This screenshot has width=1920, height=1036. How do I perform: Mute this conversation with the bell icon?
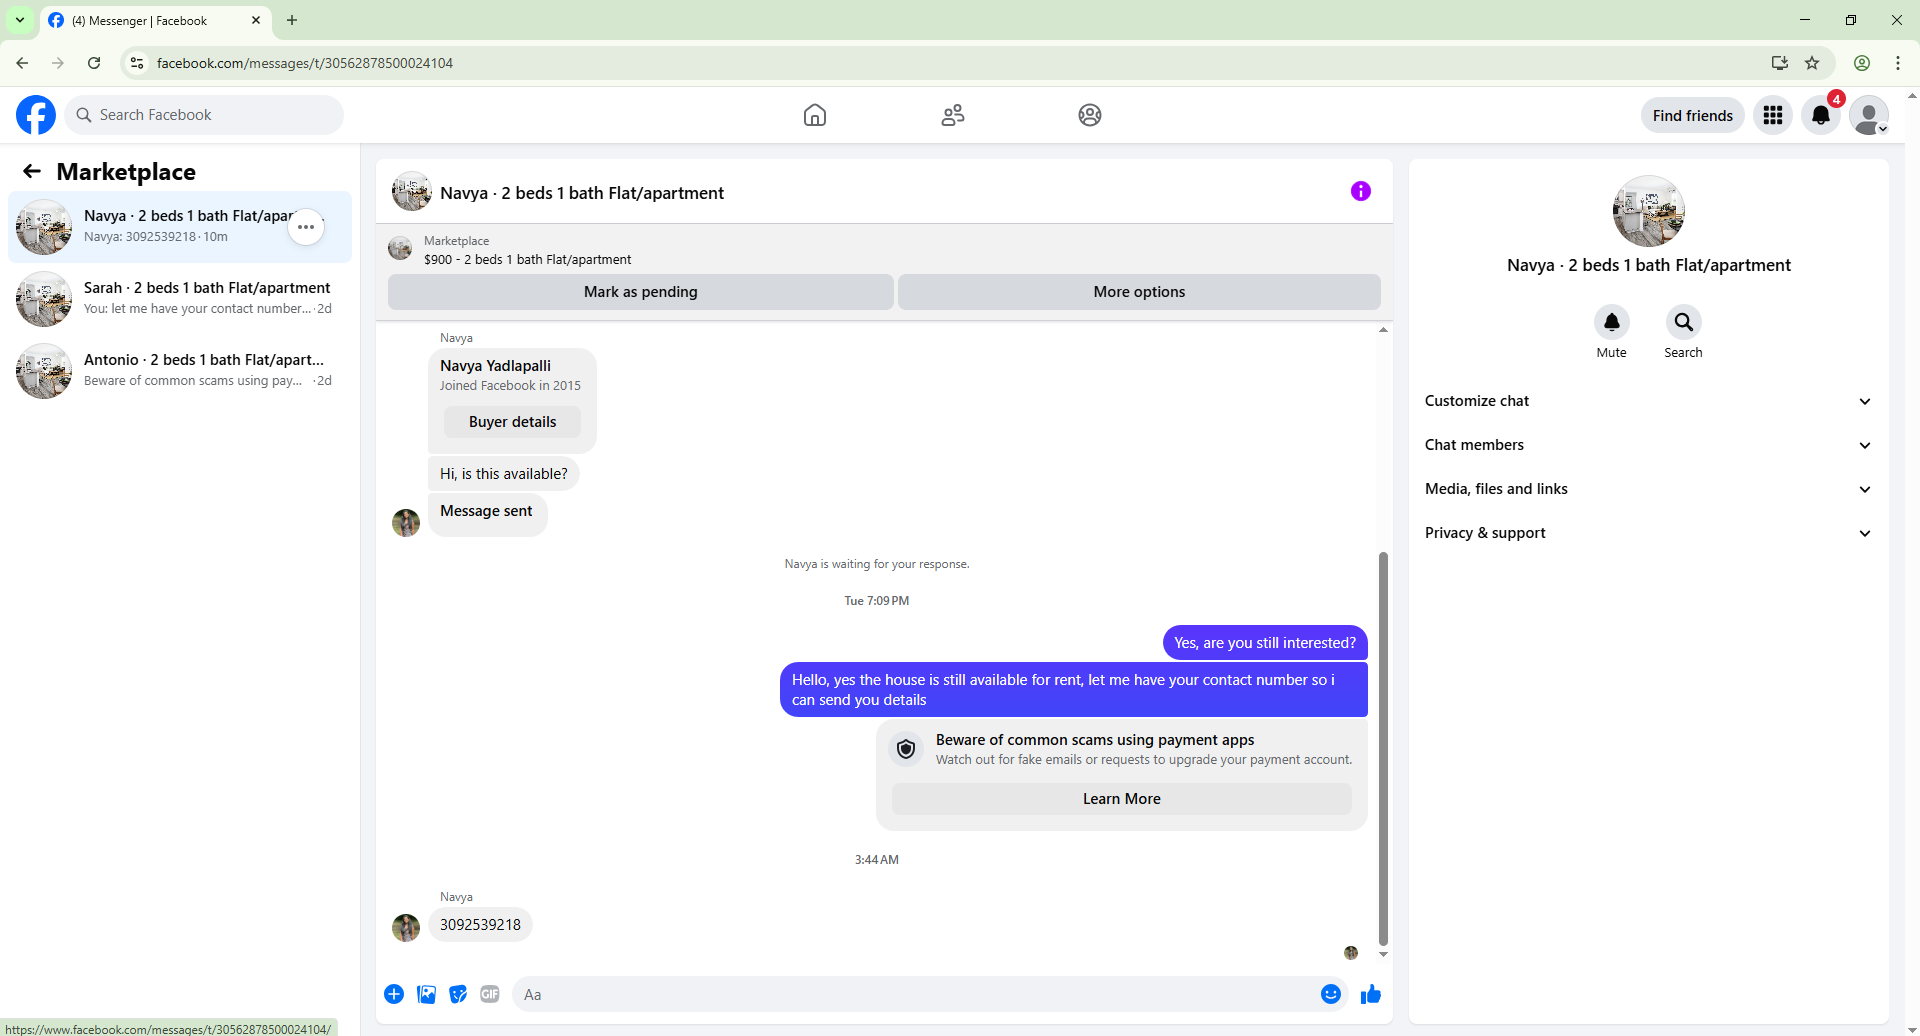[1612, 322]
